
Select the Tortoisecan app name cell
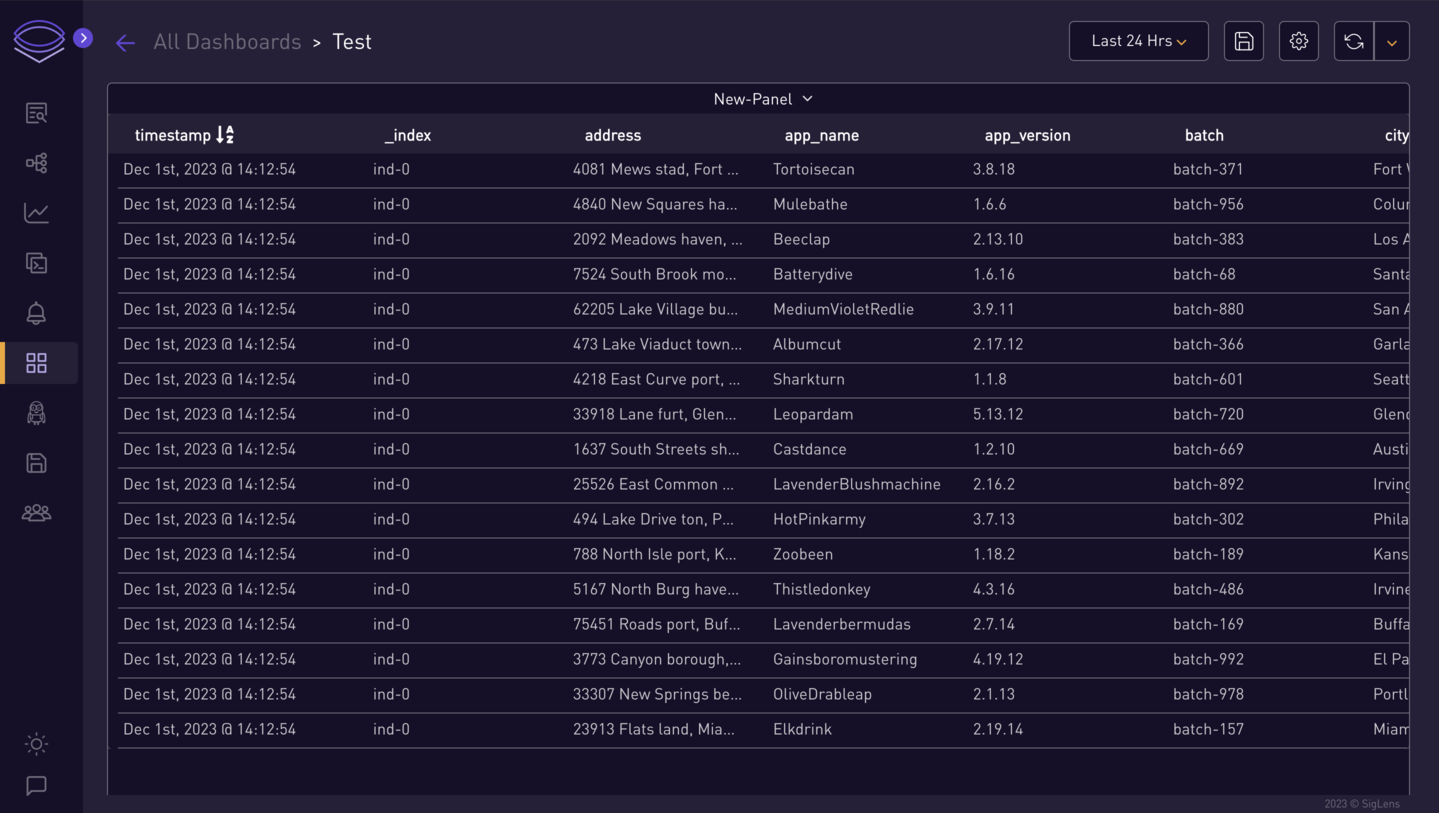814,169
